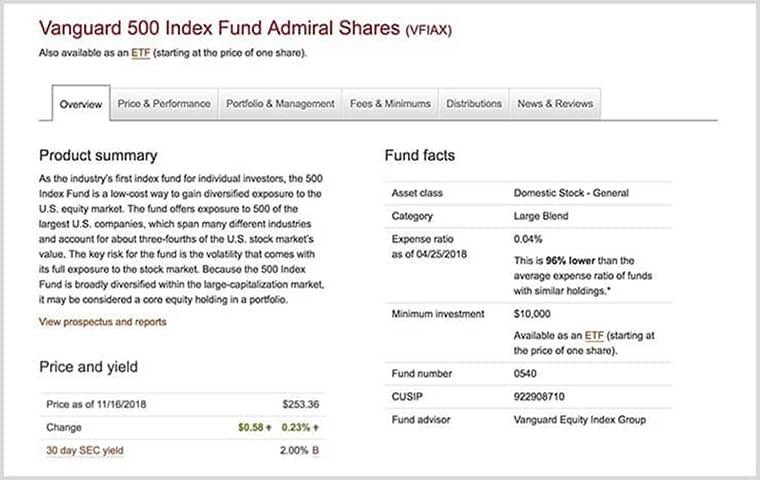This screenshot has width=760, height=480.
Task: Click the '96% lower' bold text
Action: pos(570,261)
